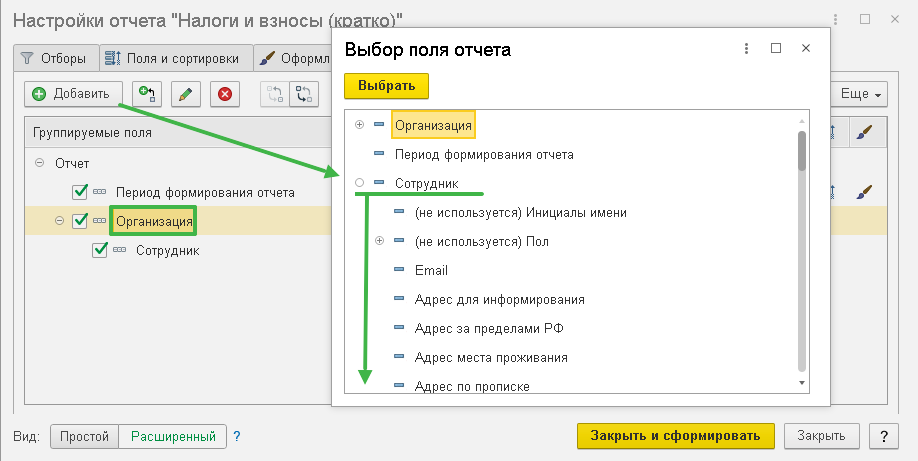The width and height of the screenshot is (918, 461).
Task: Select Адрес за пределами РФ field
Action: (x=489, y=329)
